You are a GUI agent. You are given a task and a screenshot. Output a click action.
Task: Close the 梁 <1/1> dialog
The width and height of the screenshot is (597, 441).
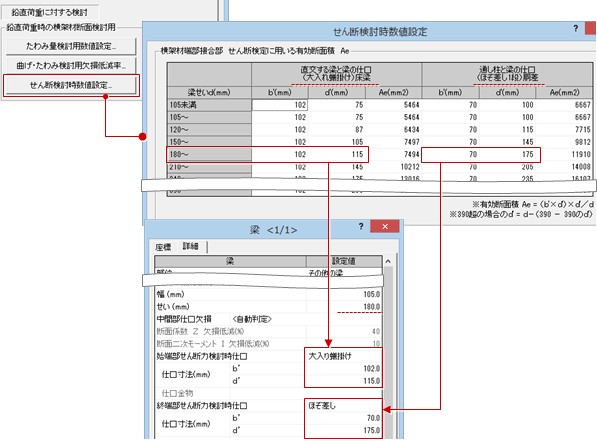pos(385,226)
